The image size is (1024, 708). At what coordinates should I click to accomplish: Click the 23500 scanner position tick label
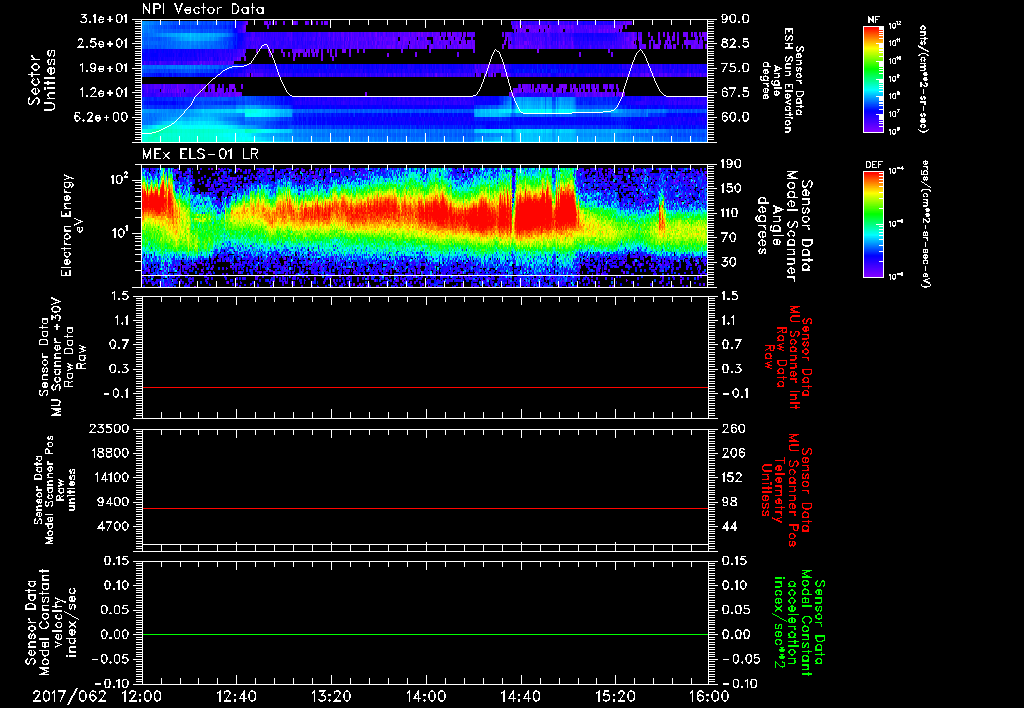coord(110,428)
